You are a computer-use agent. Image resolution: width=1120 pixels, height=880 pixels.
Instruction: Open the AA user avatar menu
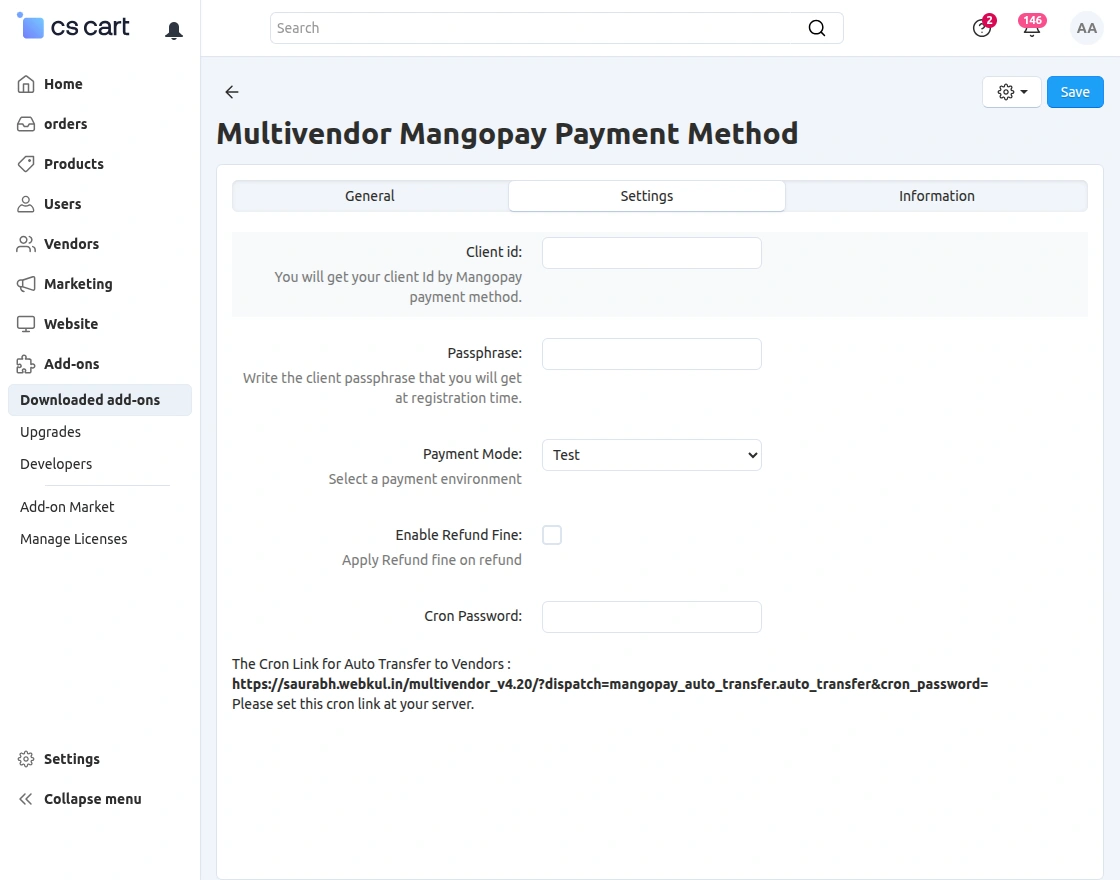[x=1086, y=28]
